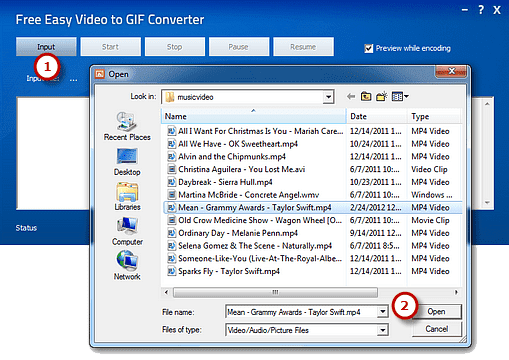The image size is (509, 360).
Task: Sort files by Date column header
Action: tap(377, 116)
